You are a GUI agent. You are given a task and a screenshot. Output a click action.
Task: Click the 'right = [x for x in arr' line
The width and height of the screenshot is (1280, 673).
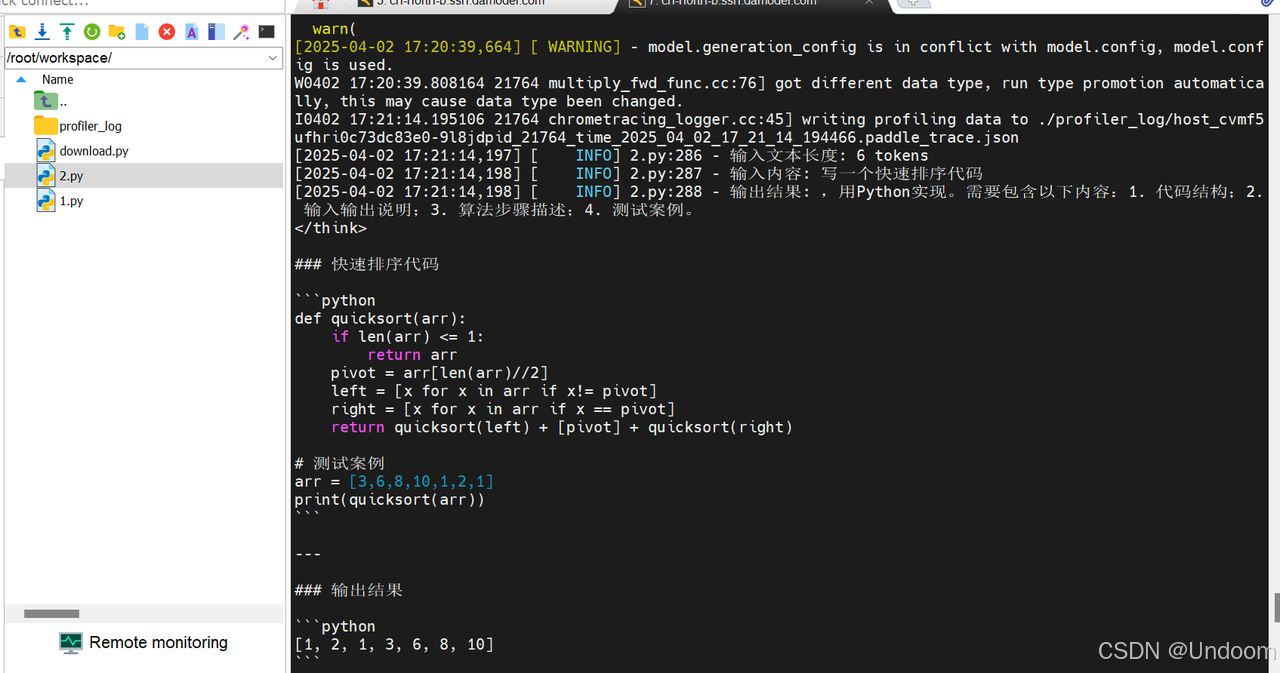click(503, 409)
